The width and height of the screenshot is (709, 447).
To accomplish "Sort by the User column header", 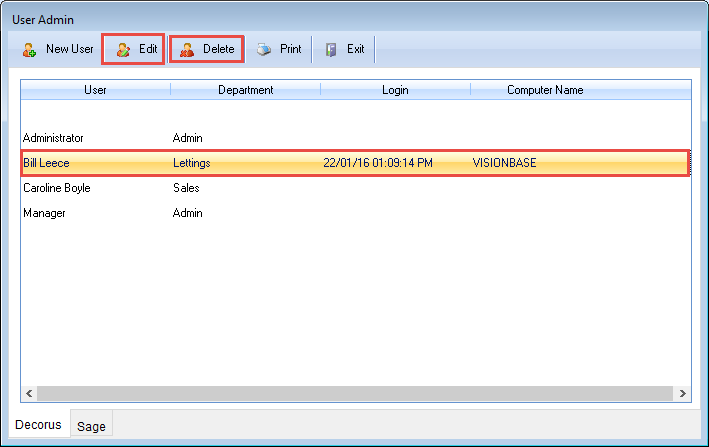I will click(95, 90).
